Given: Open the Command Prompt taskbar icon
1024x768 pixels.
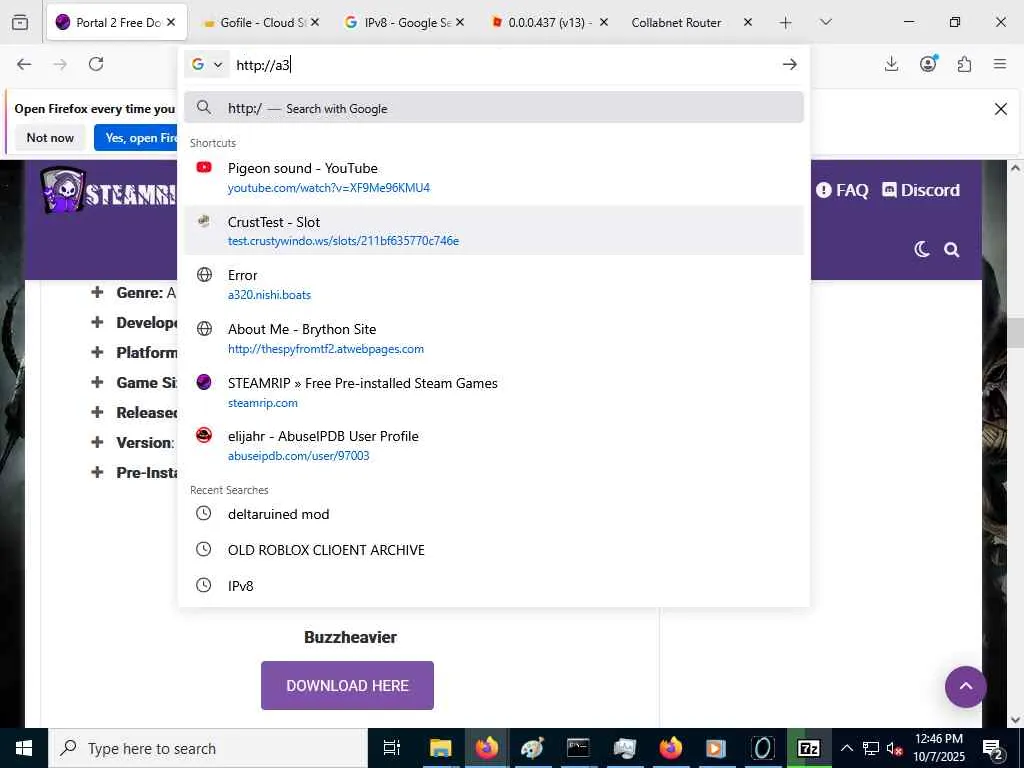Looking at the screenshot, I should (578, 748).
